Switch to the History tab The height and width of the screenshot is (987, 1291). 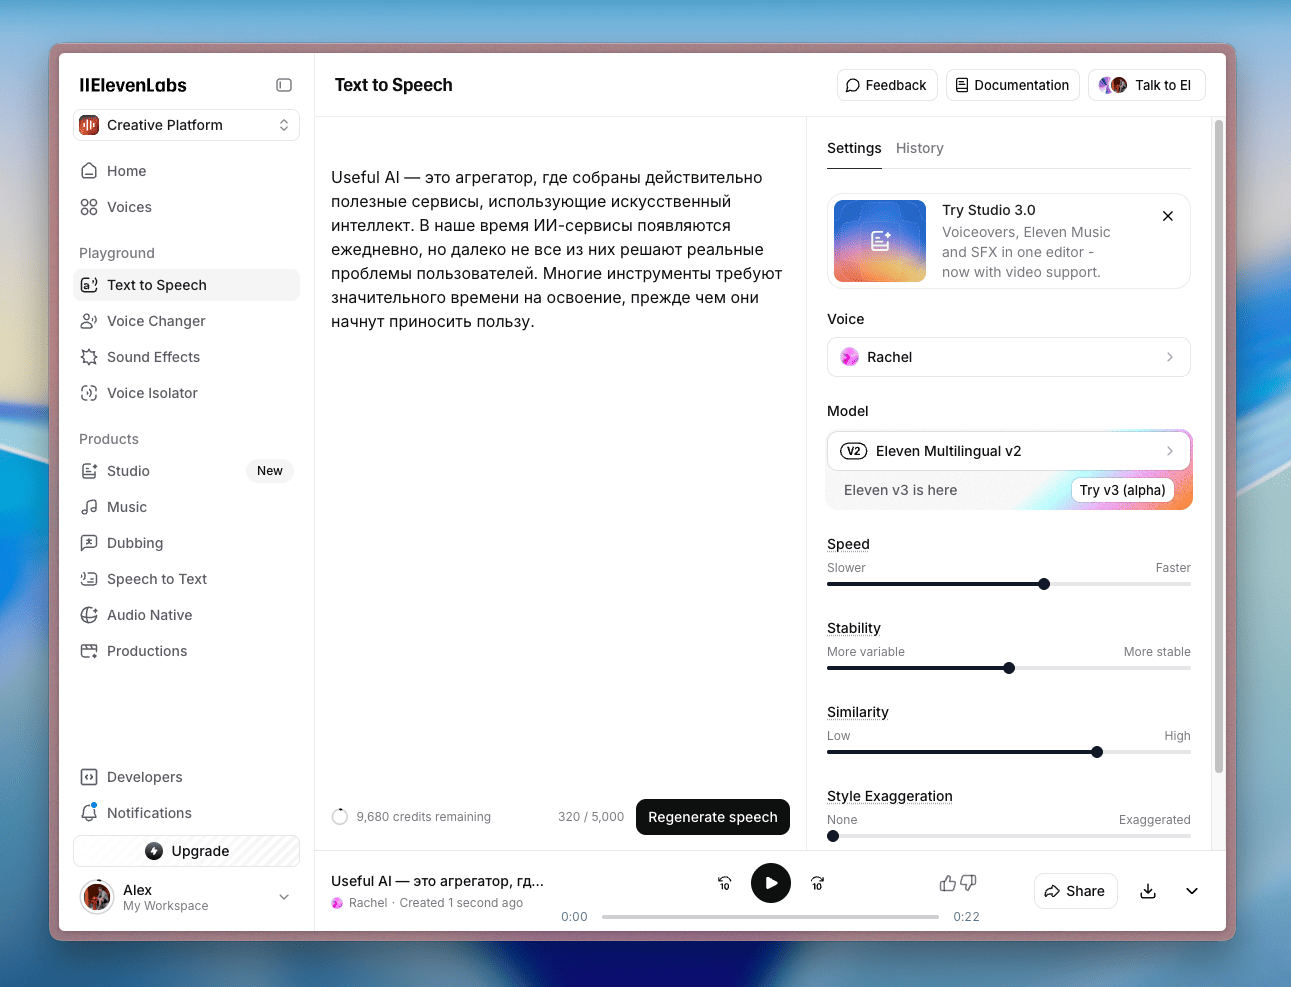click(919, 148)
